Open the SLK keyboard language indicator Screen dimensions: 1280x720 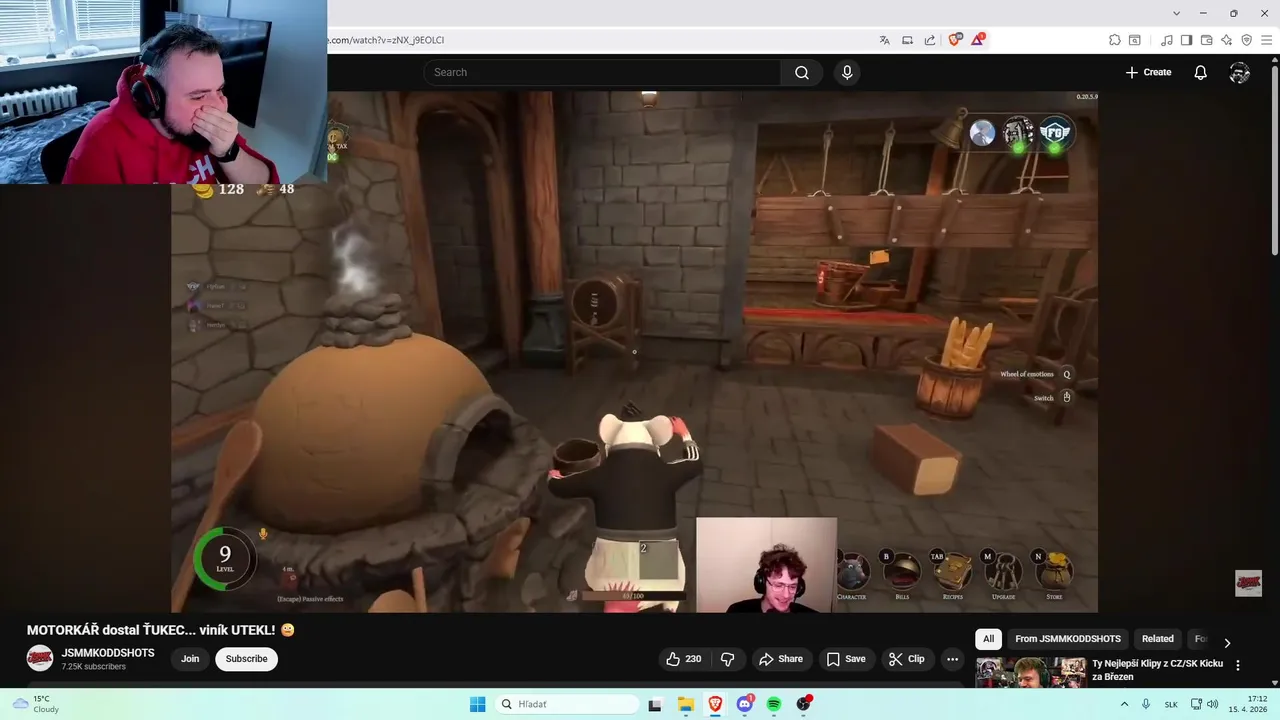(x=1171, y=704)
